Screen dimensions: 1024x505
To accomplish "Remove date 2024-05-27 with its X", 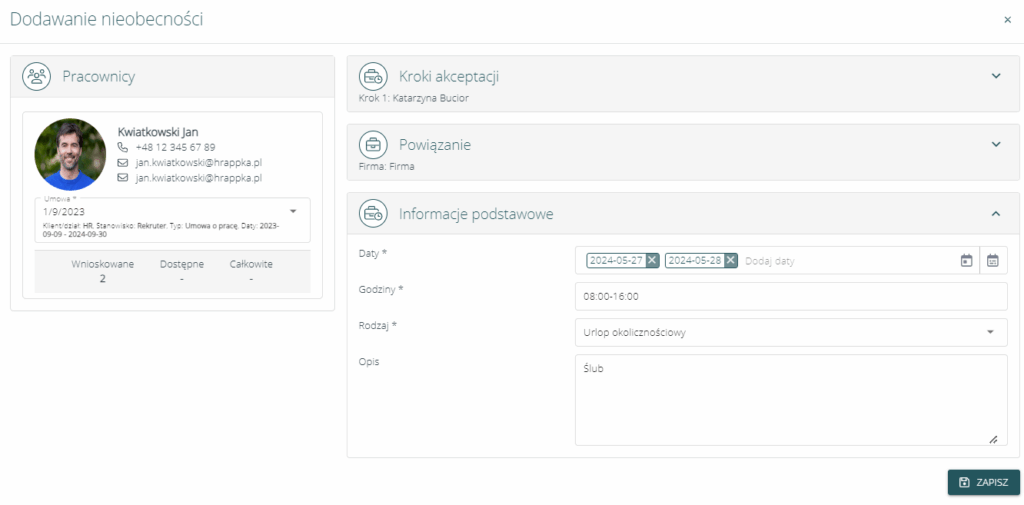I will point(652,260).
